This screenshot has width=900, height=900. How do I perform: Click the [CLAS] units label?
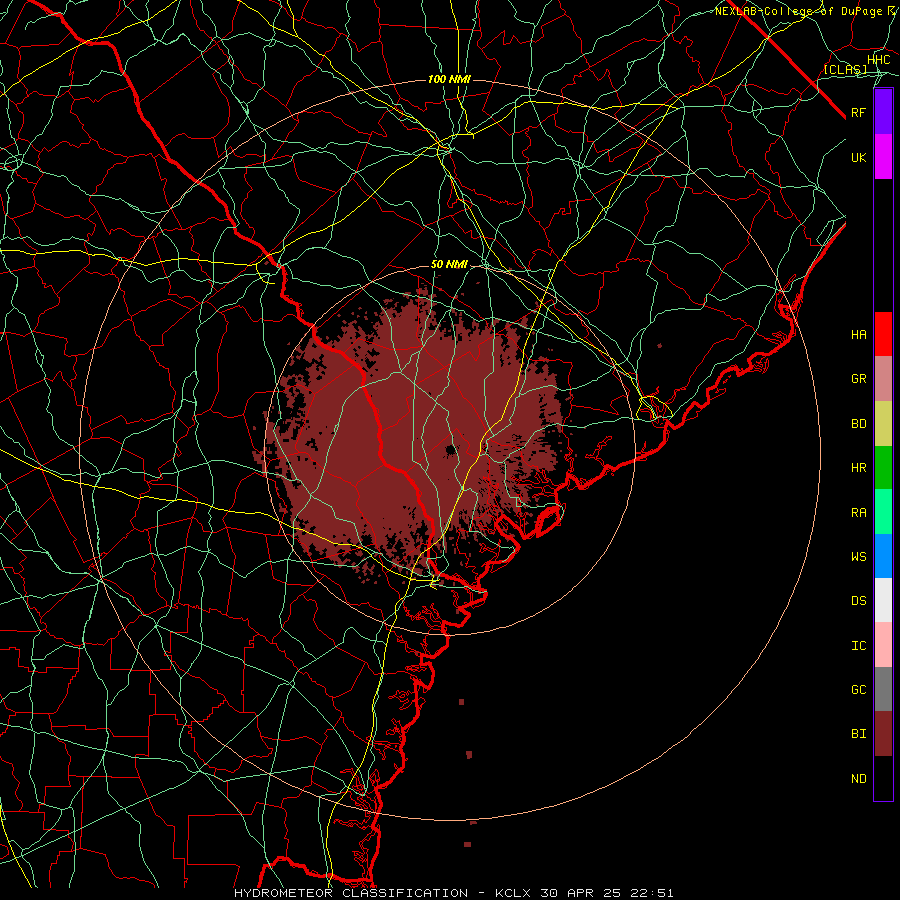pos(845,69)
